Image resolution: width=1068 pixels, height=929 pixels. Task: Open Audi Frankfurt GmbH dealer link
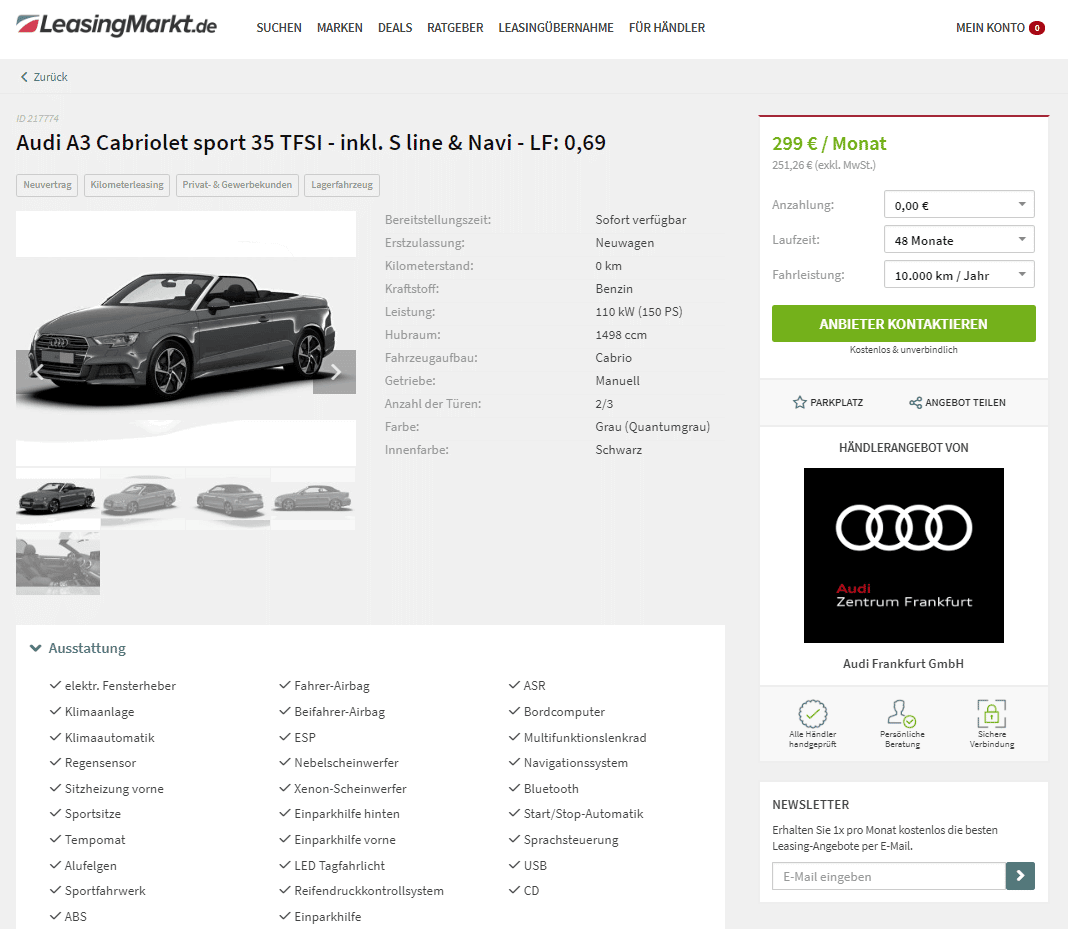[903, 663]
